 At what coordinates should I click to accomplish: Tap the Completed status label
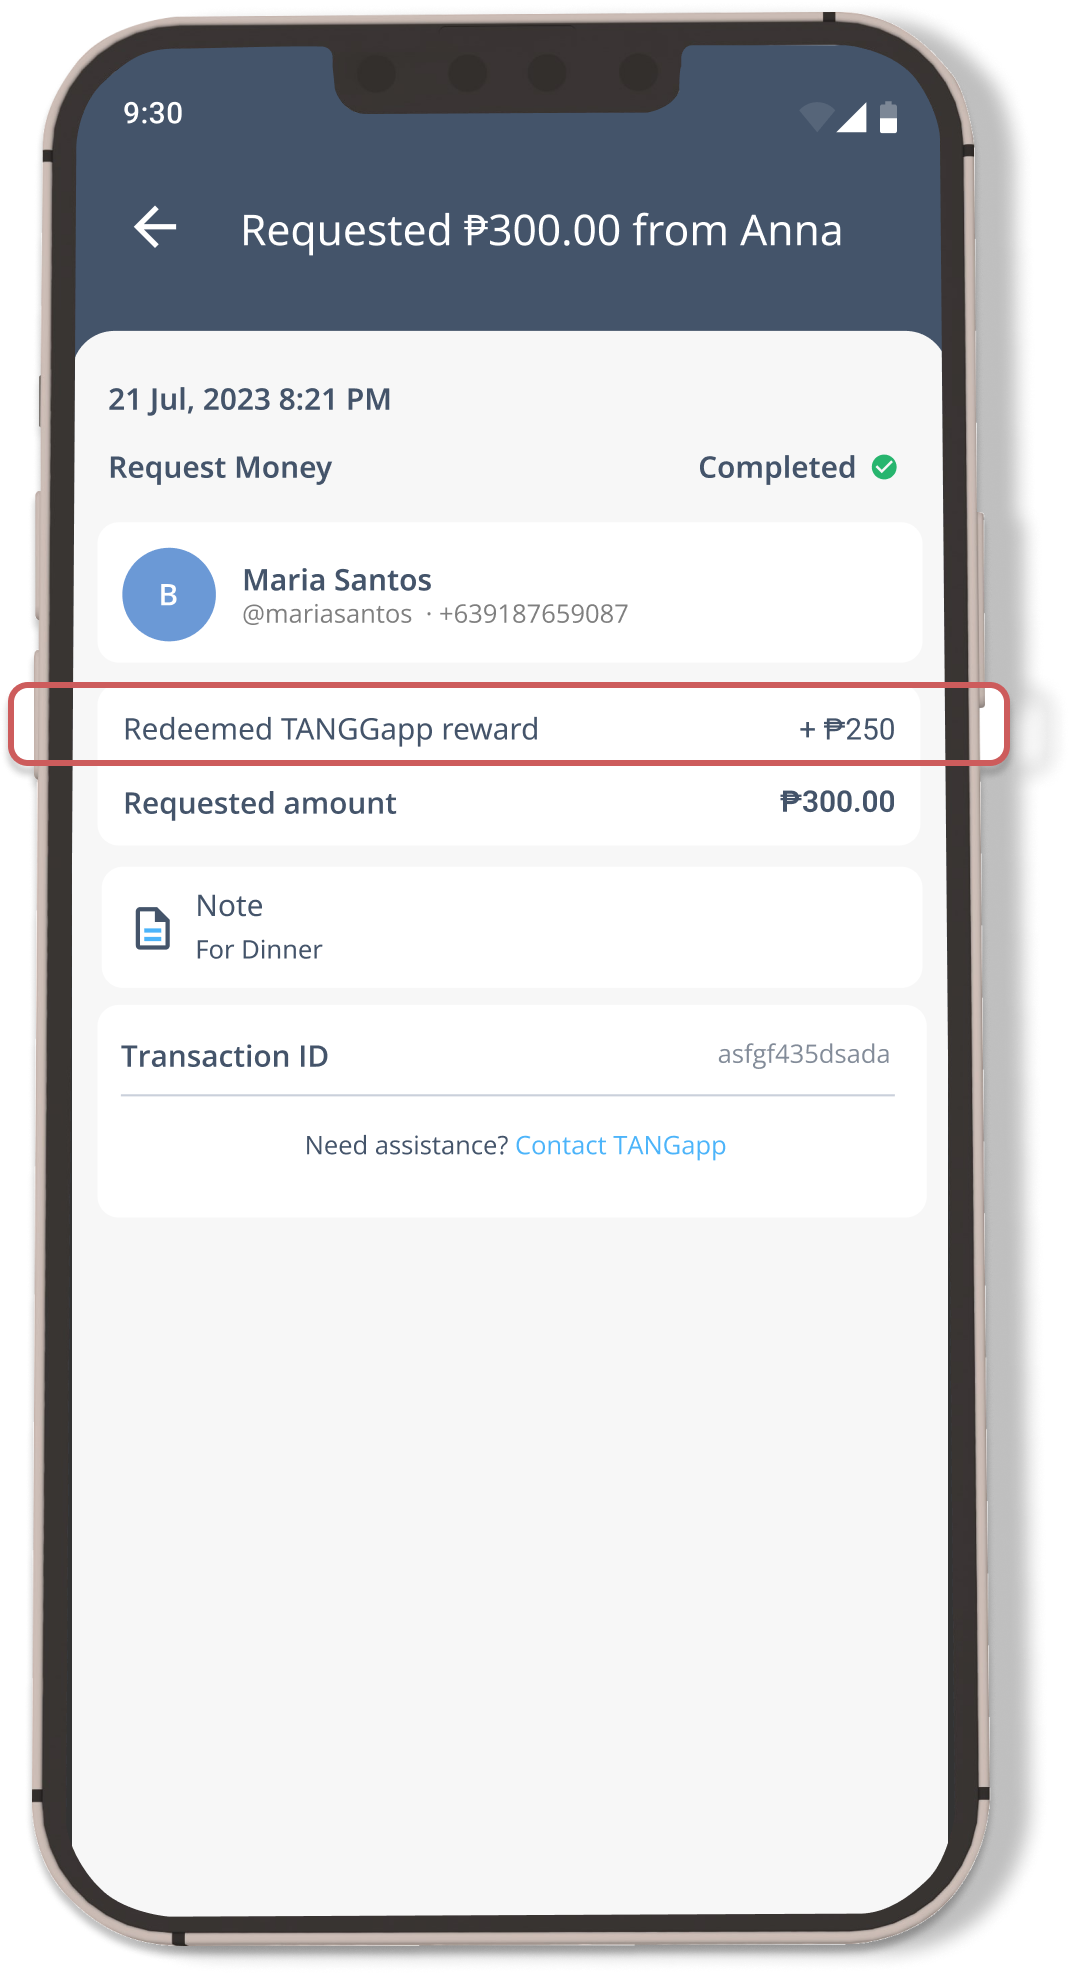click(776, 467)
